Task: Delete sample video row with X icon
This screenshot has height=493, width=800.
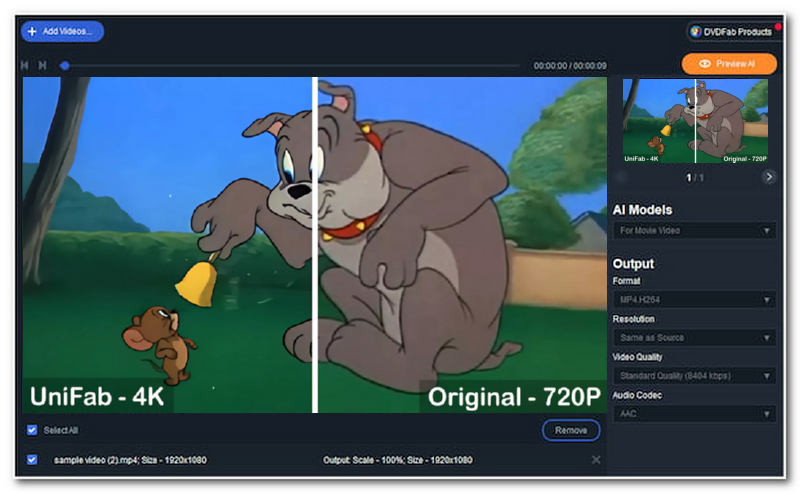Action: [x=596, y=460]
